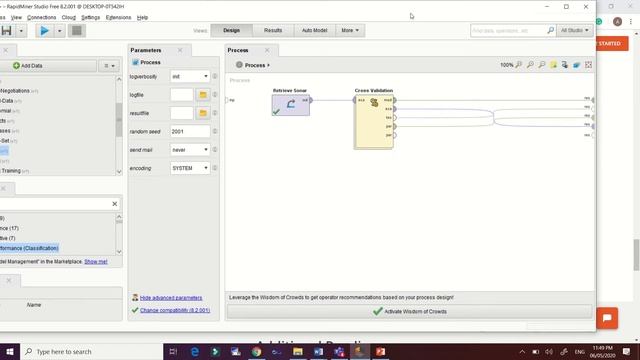Open the Help menu
The height and width of the screenshot is (360, 640).
pos(142,18)
